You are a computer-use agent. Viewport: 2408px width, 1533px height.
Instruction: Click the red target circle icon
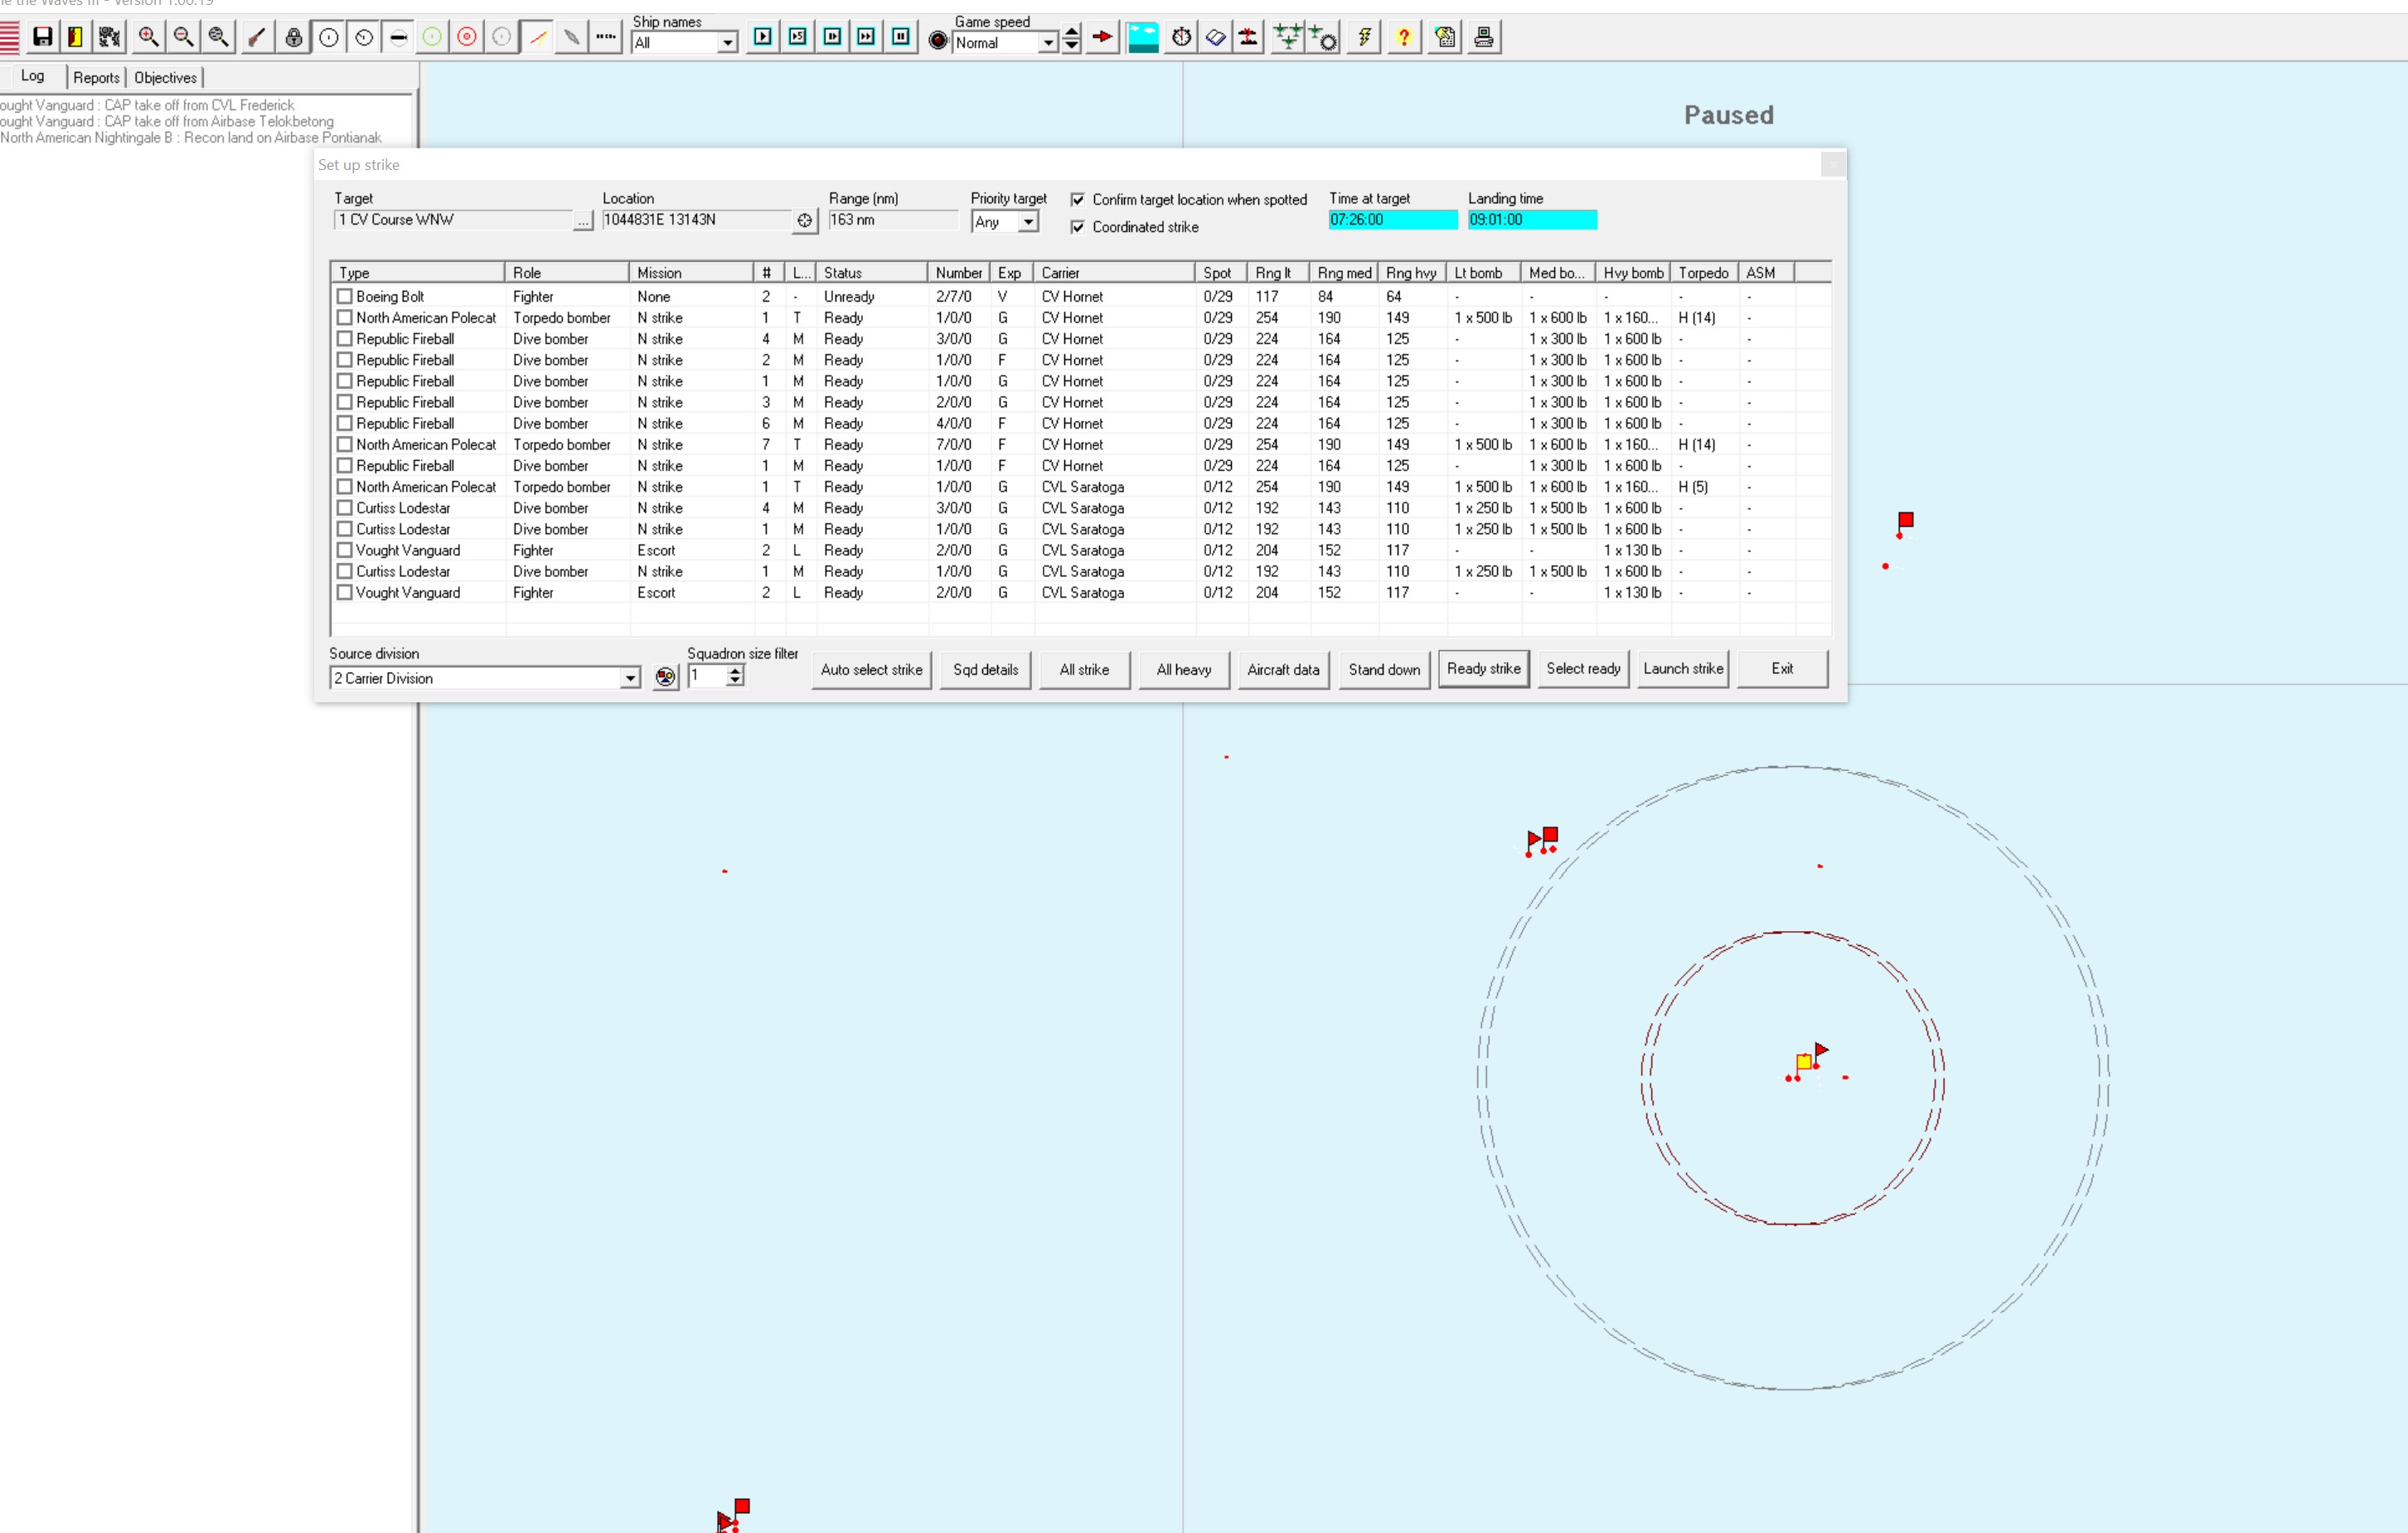coord(467,37)
